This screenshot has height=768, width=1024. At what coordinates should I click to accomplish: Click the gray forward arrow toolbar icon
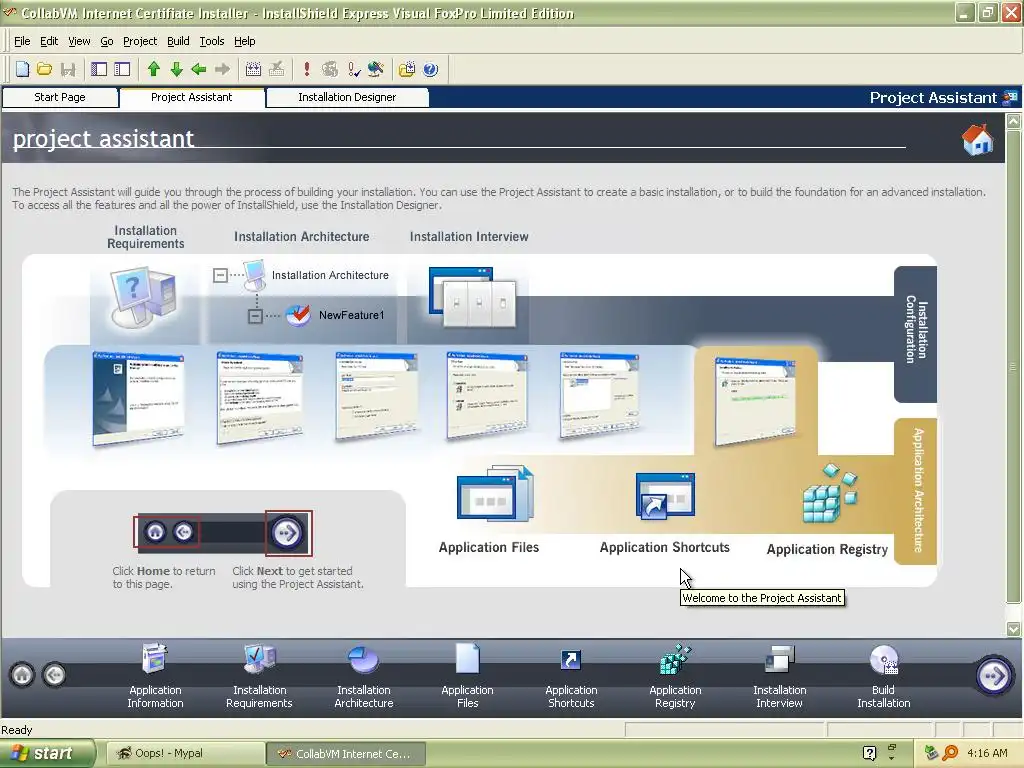[222, 69]
